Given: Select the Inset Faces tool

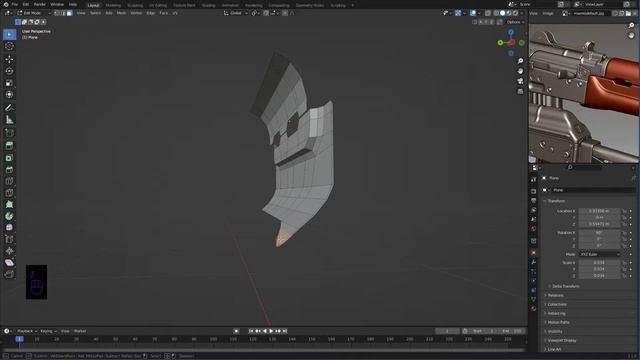Looking at the screenshot, I should tap(9, 158).
